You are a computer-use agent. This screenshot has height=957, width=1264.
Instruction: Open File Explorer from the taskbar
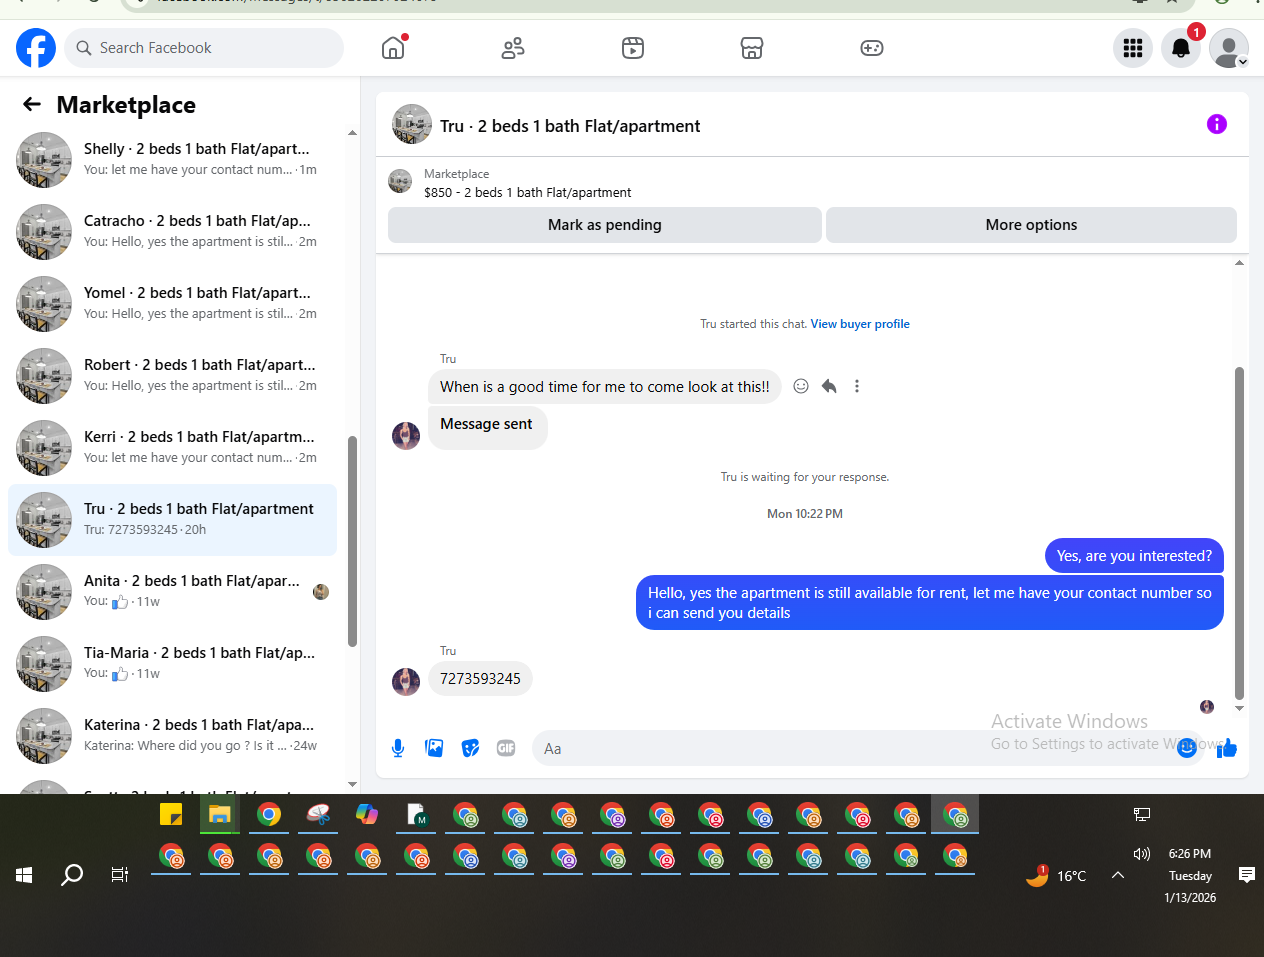click(x=220, y=814)
